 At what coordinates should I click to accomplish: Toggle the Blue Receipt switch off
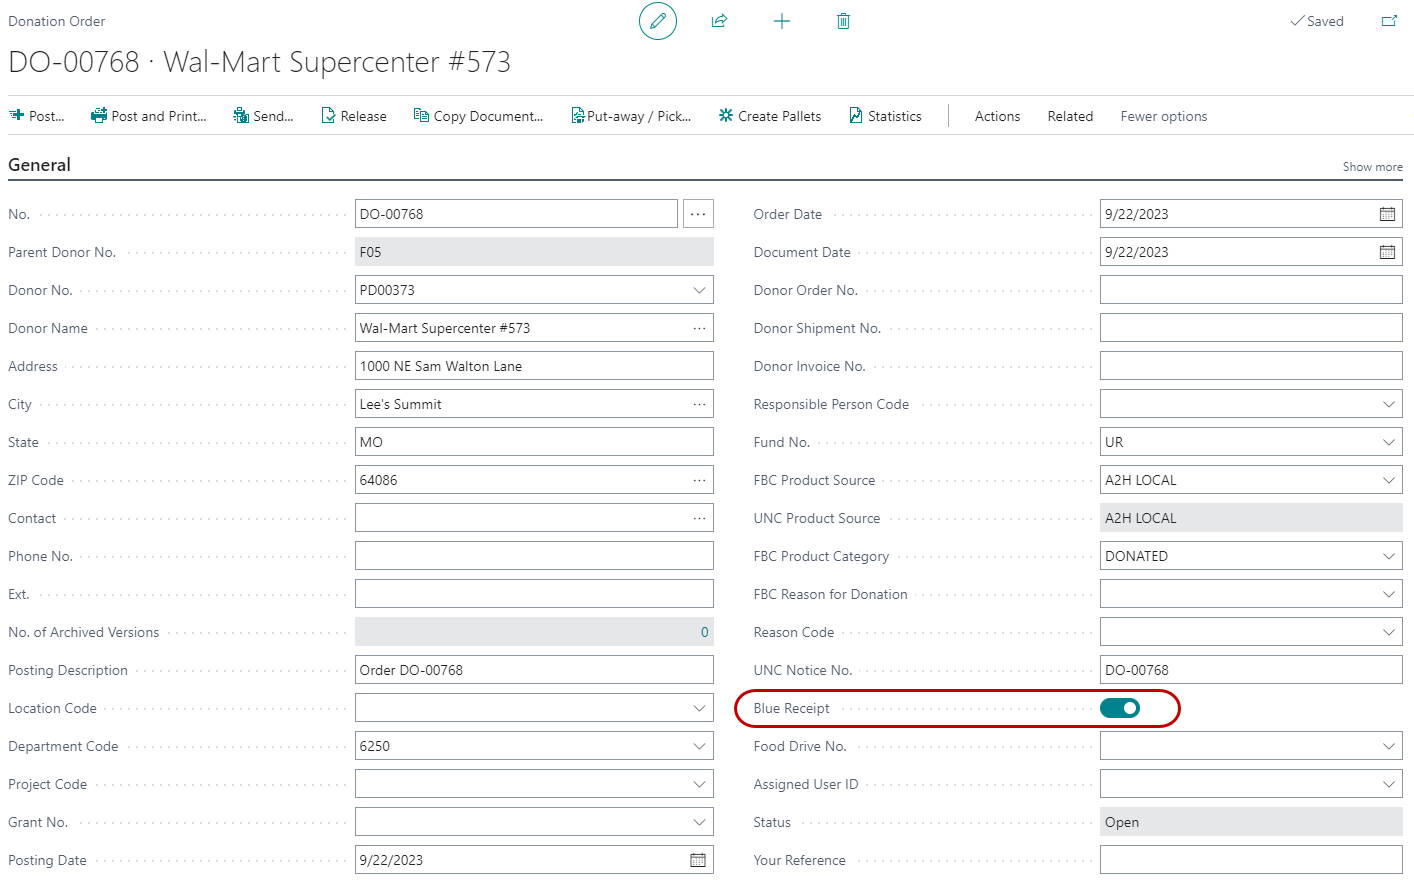[1120, 708]
